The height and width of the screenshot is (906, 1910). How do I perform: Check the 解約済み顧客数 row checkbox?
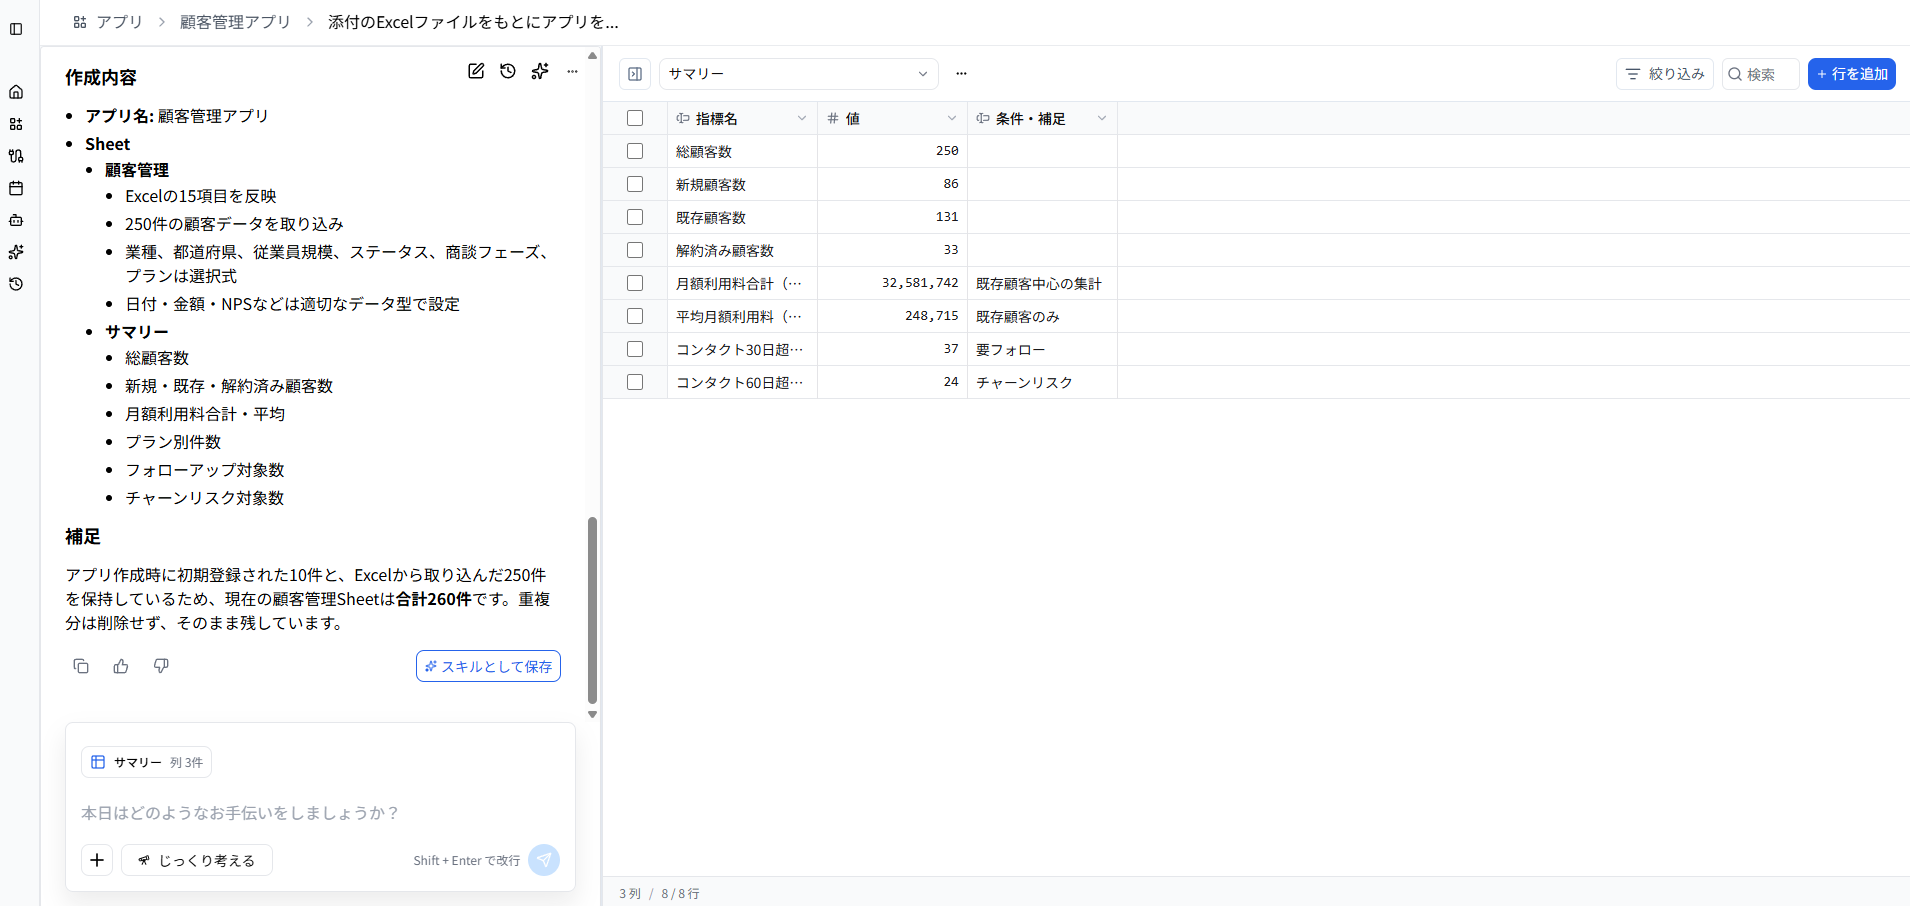pos(635,250)
